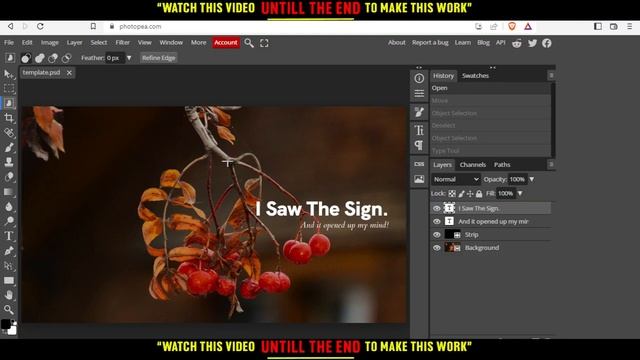Close the template.psd document tab
Screen dimensions: 640x360
tap(69, 73)
